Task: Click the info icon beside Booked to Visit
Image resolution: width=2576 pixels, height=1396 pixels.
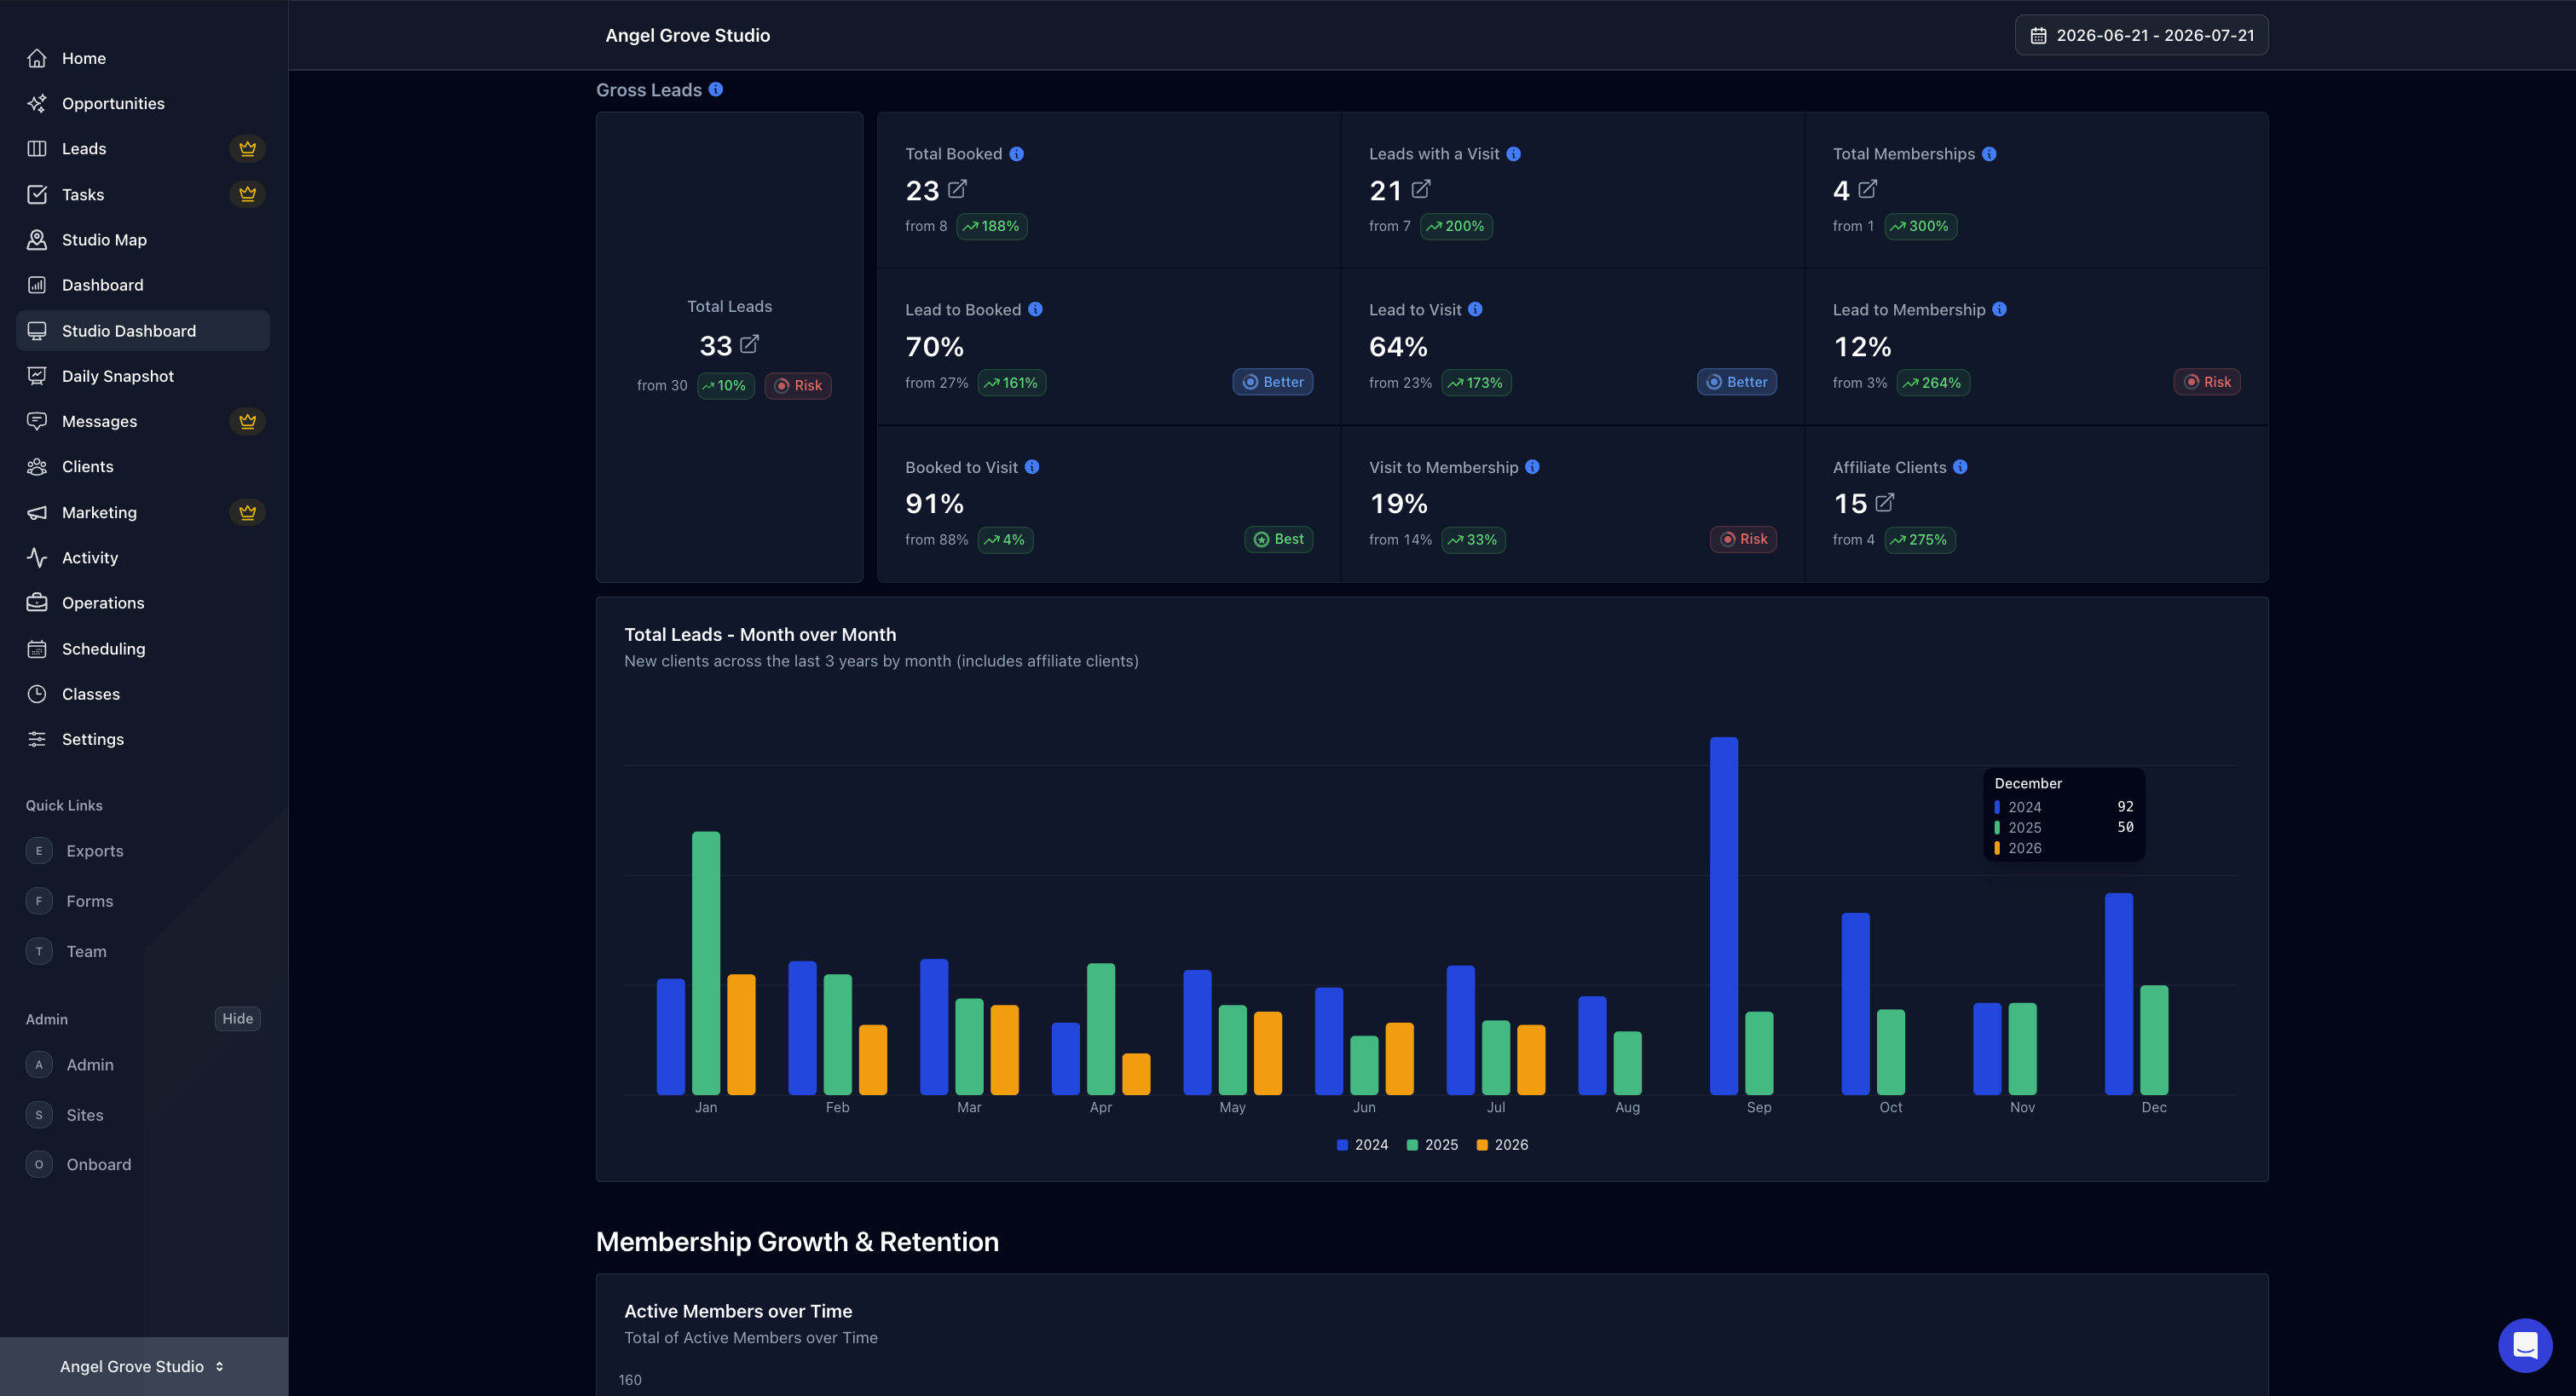Action: [x=1032, y=467]
